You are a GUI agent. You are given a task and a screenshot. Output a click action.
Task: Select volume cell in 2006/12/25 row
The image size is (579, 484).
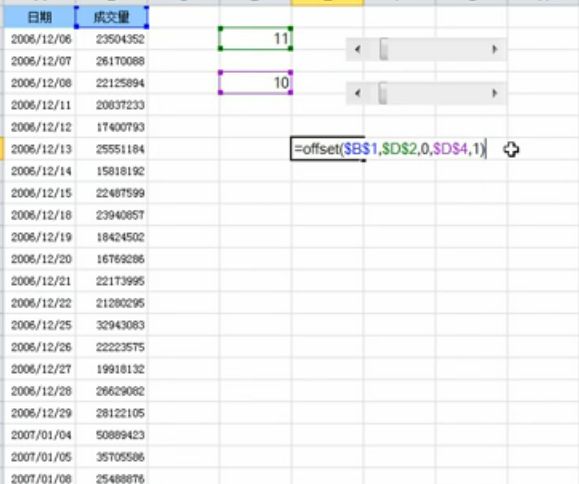tap(112, 325)
